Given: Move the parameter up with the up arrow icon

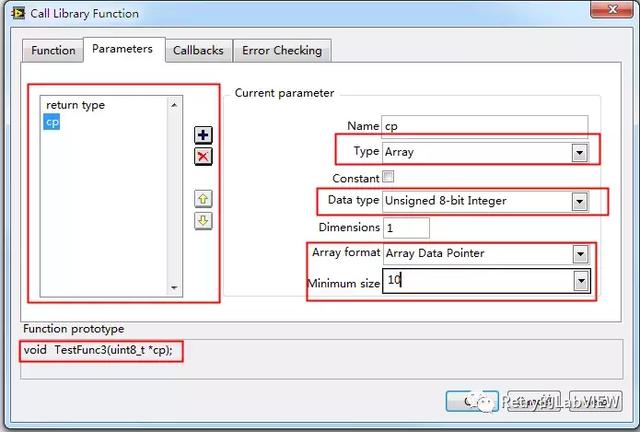Looking at the screenshot, I should coord(203,199).
